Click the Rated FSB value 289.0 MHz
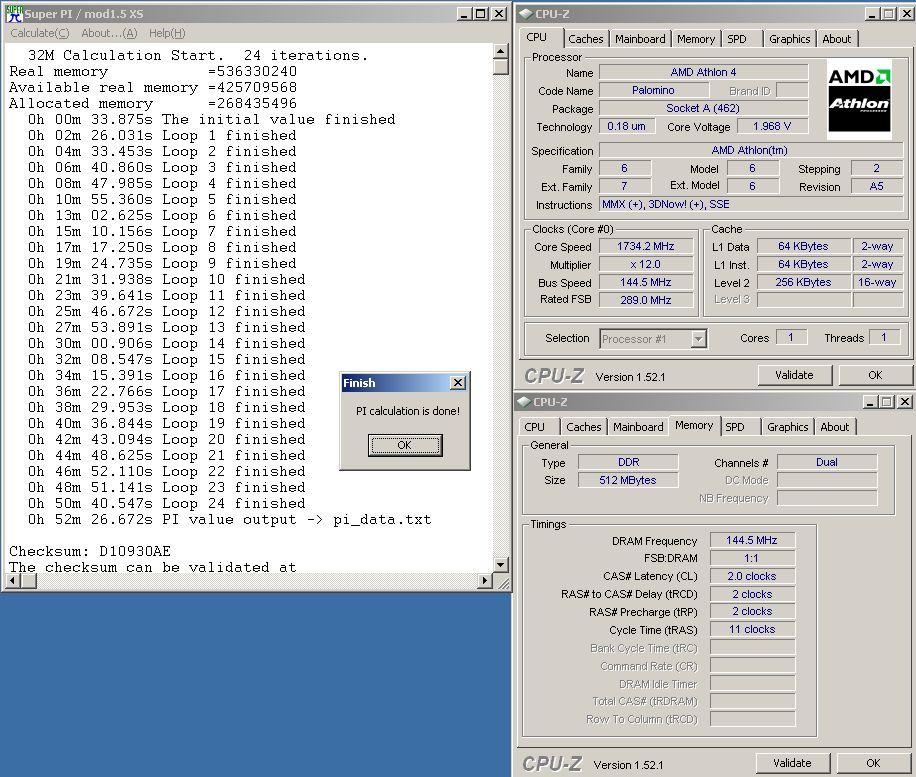916x777 pixels. coord(646,300)
